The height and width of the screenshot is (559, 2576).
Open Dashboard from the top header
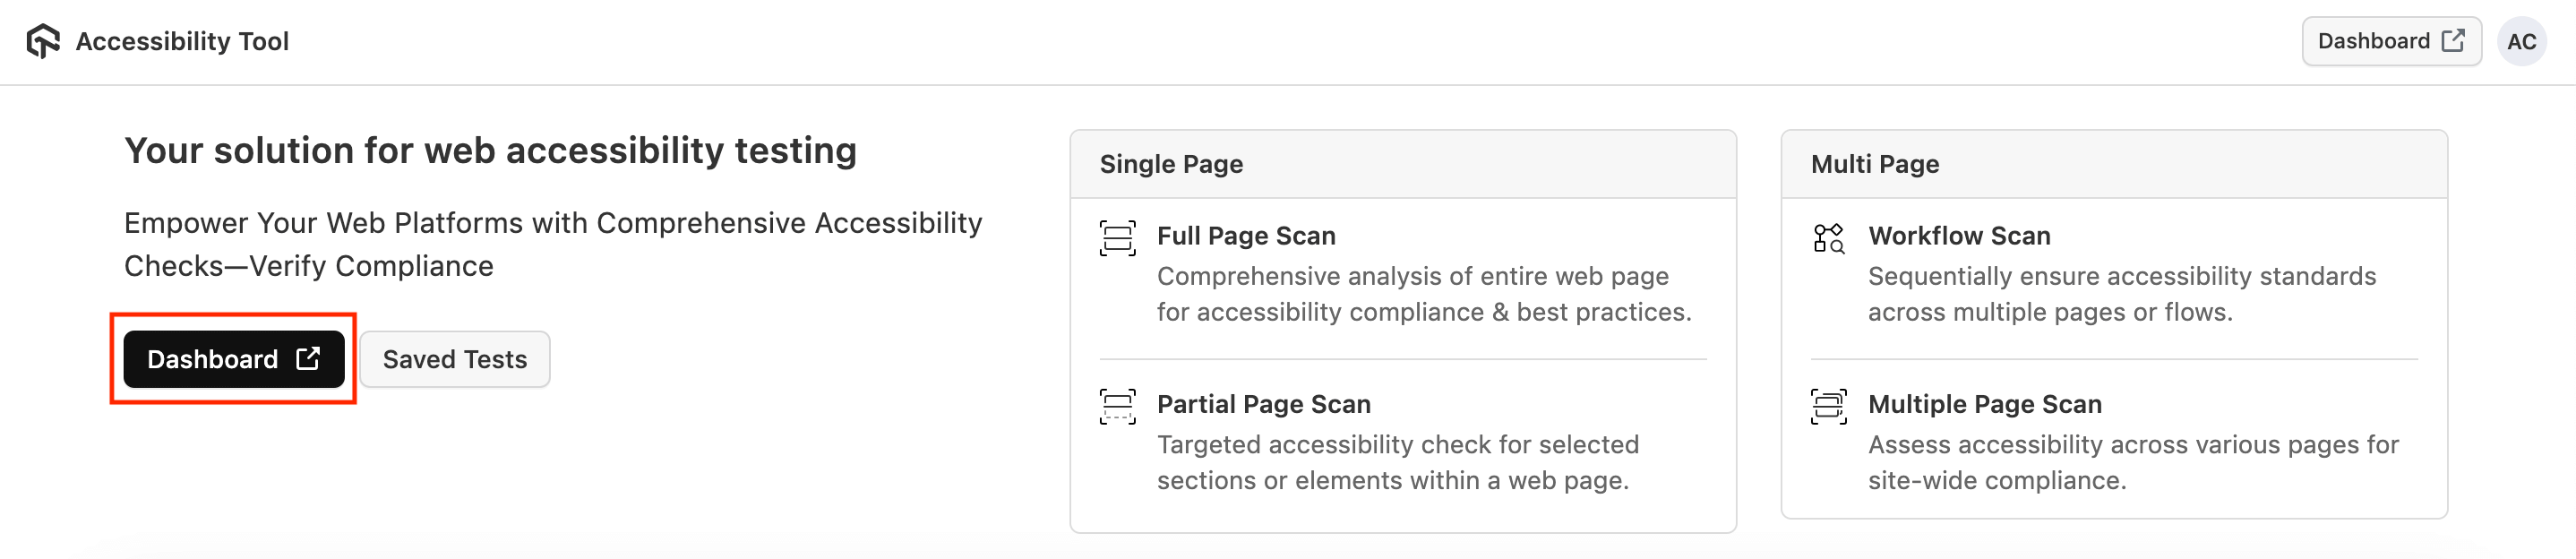point(2373,41)
